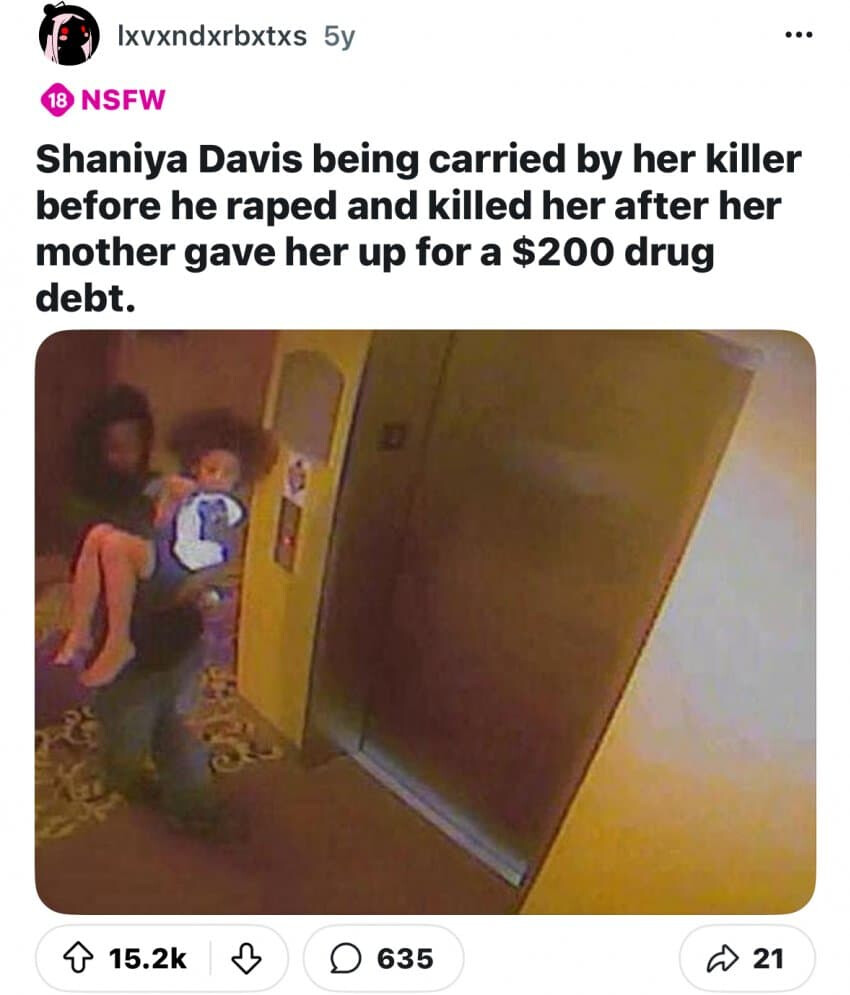This screenshot has height=995, width=850.
Task: Tap the last word "debt." of title
Action: (85, 298)
